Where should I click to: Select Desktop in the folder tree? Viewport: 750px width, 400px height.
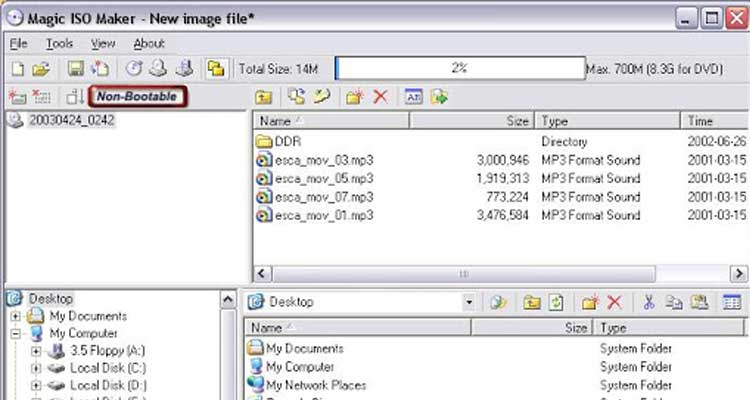tap(51, 299)
